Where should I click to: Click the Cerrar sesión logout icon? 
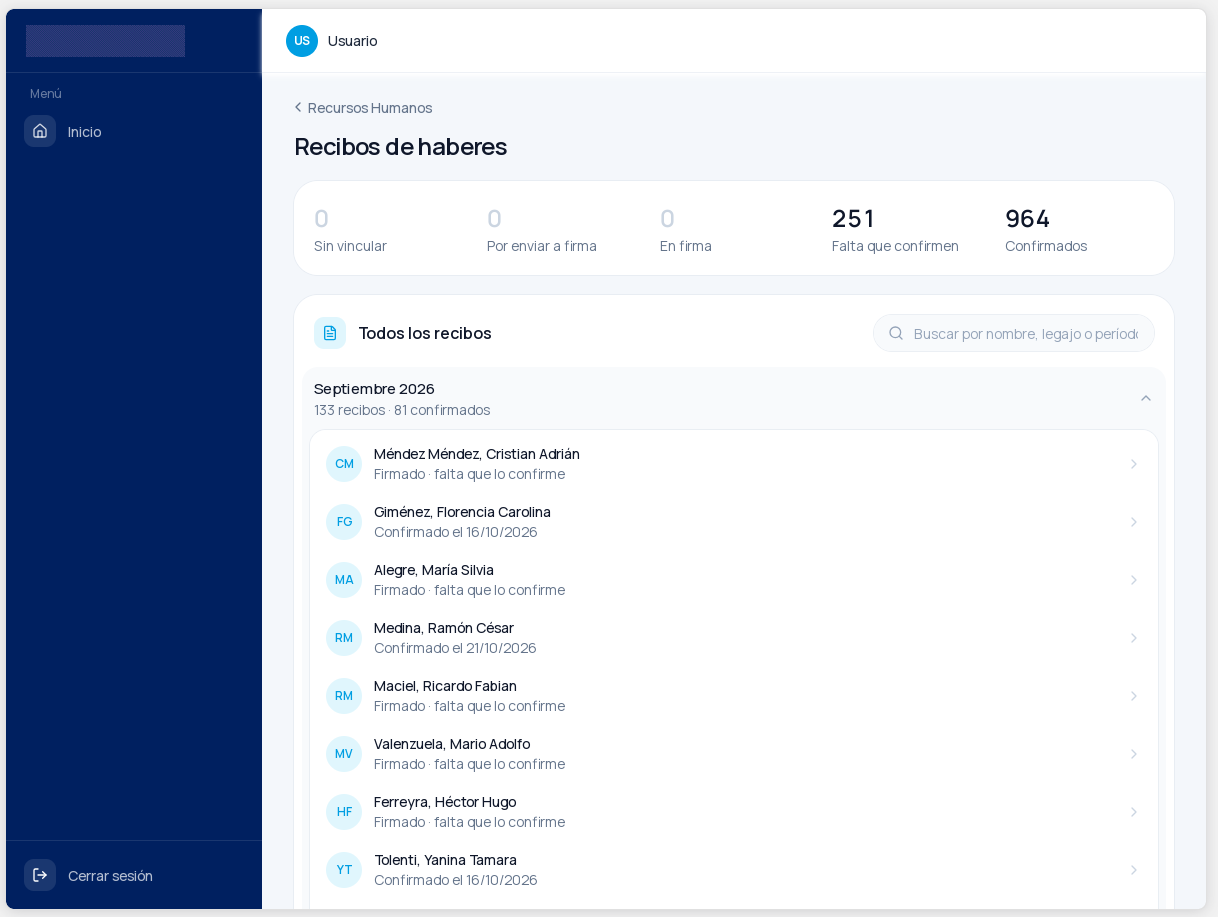[40, 875]
